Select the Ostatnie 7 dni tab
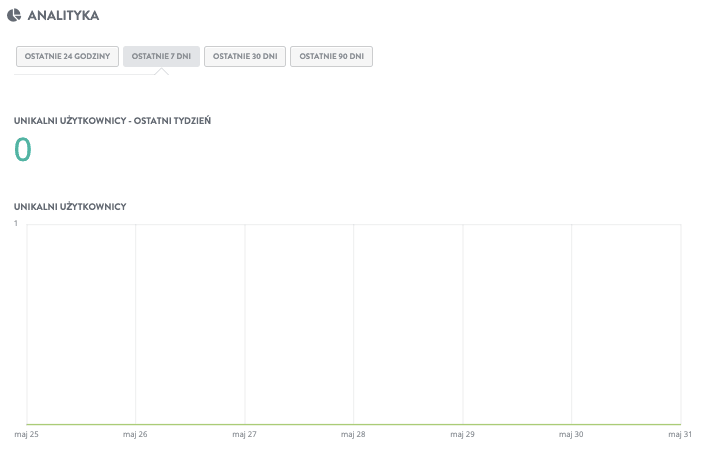The image size is (701, 449). (x=161, y=56)
